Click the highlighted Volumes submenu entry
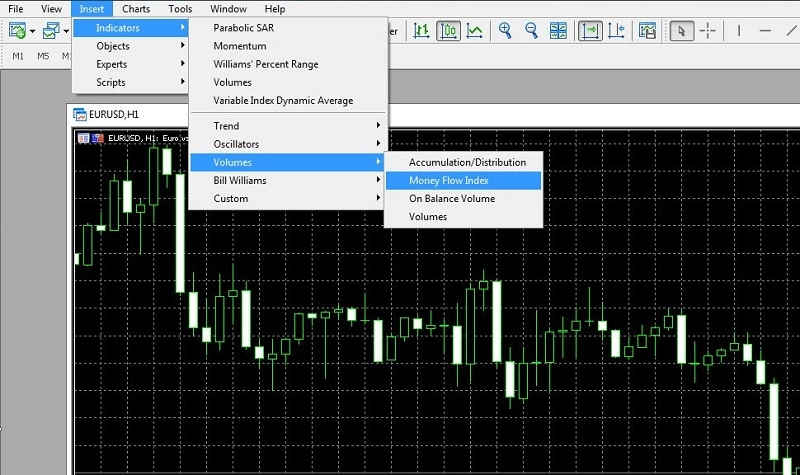Image resolution: width=800 pixels, height=475 pixels. [288, 162]
